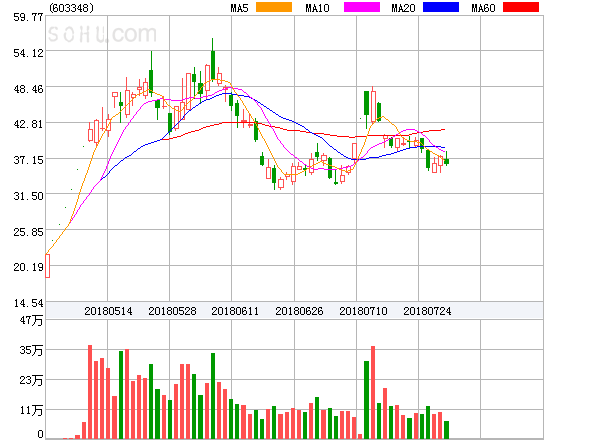
Task: Click the tallest green candlestick peaking near 56
Action: pyautogui.click(x=213, y=61)
